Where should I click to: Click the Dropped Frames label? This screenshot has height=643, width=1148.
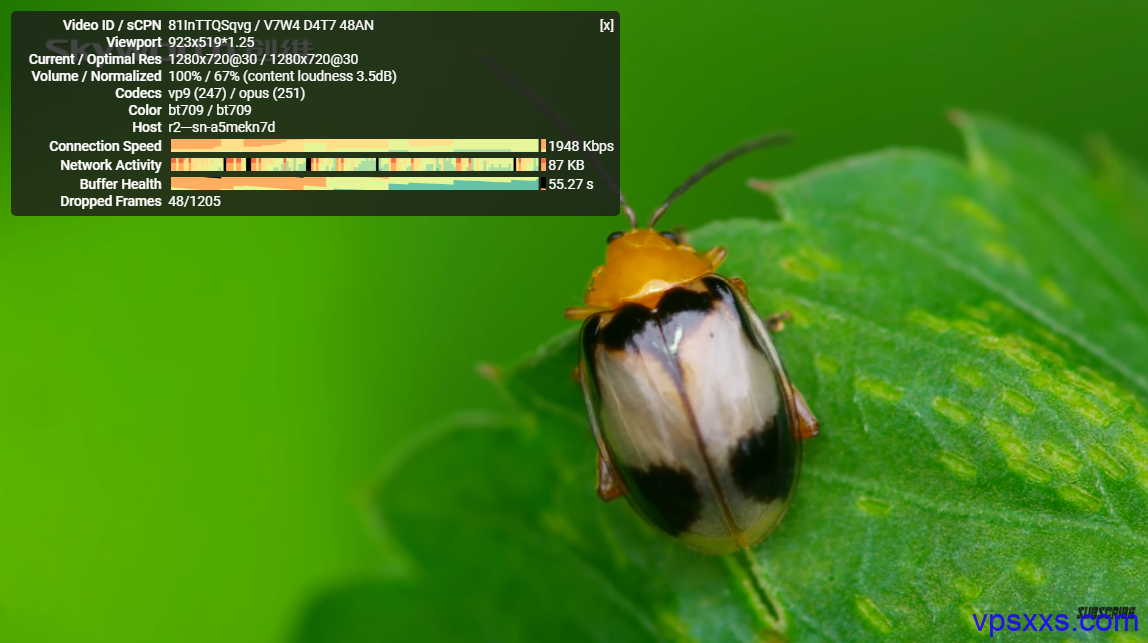pos(111,201)
